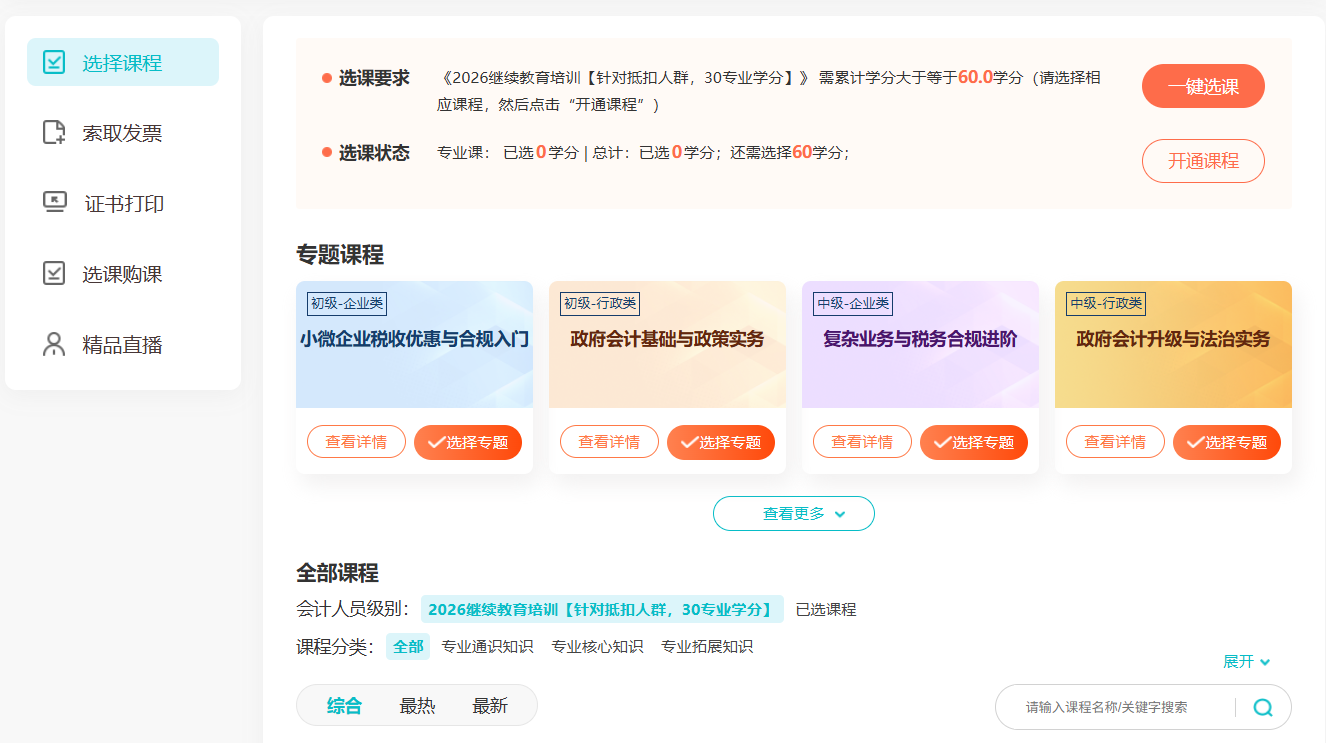The width and height of the screenshot is (1326, 743).
Task: Click the 选课状态 label
Action: click(374, 153)
